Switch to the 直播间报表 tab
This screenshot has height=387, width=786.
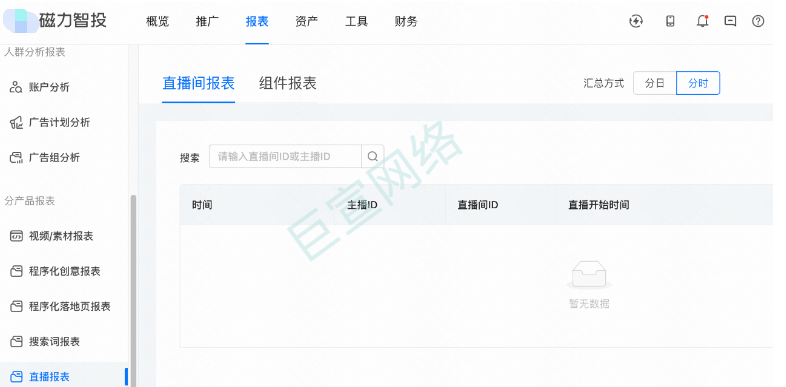[x=199, y=83]
